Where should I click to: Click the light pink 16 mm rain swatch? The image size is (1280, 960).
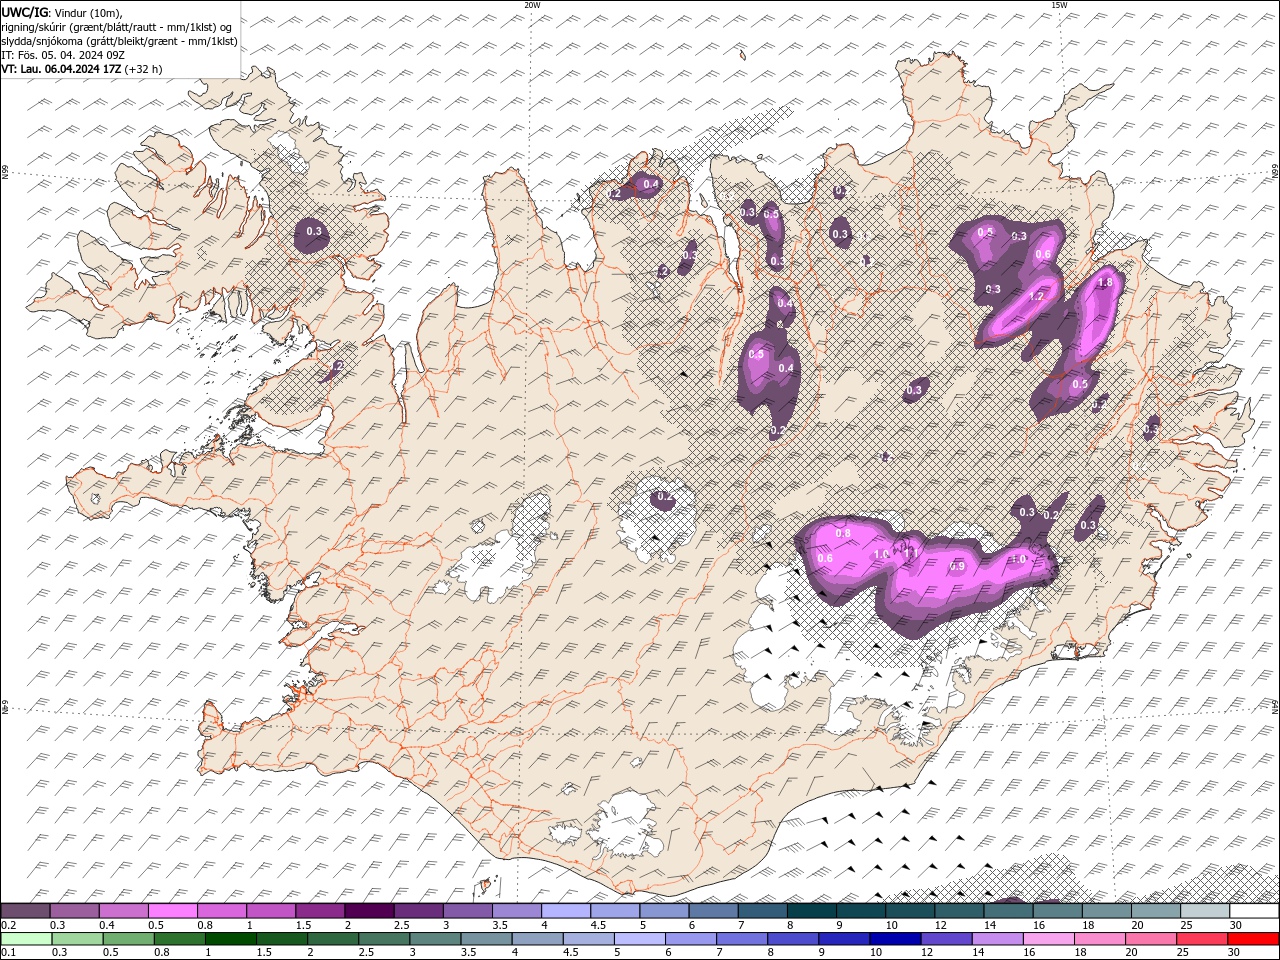[1049, 939]
